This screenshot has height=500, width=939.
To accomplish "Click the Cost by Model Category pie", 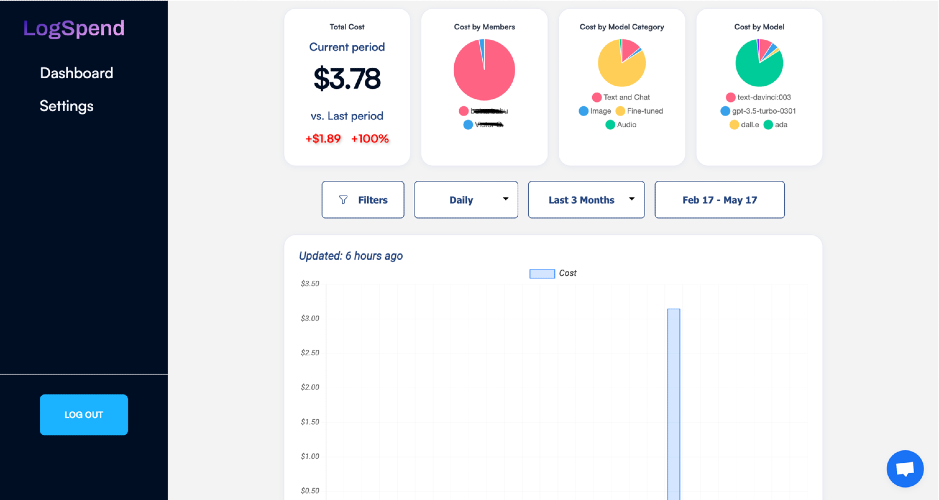I will [x=622, y=63].
